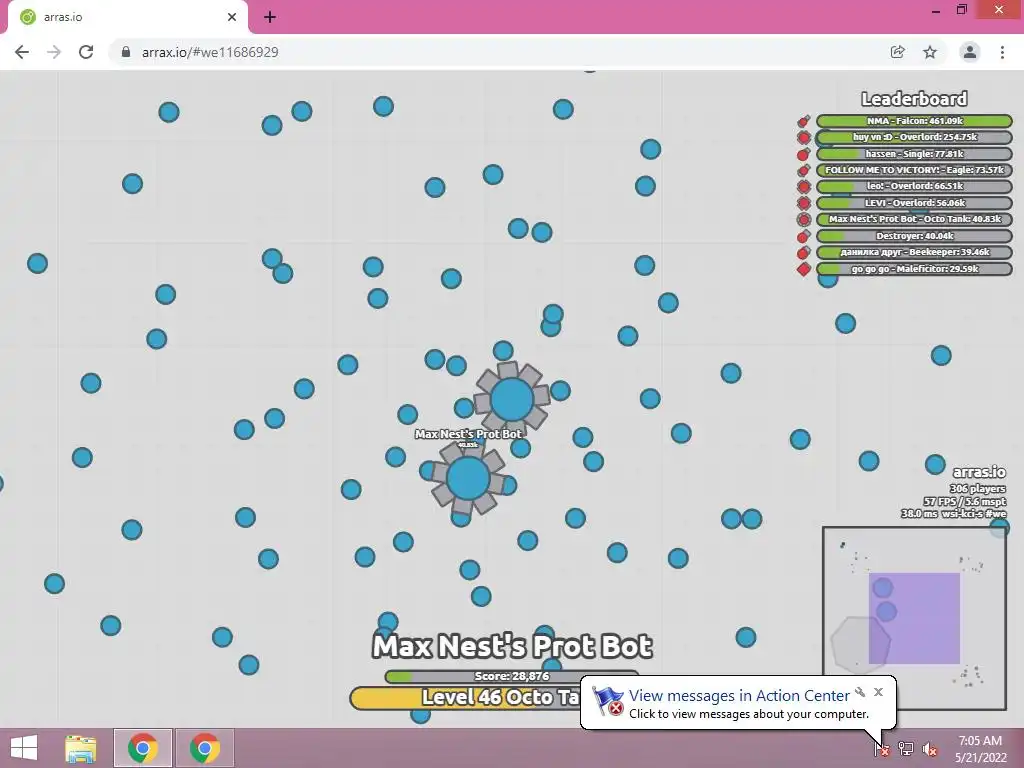Image resolution: width=1024 pixels, height=768 pixels.
Task: Click the LEVI Overlord leaderboard entry
Action: pyautogui.click(x=914, y=203)
